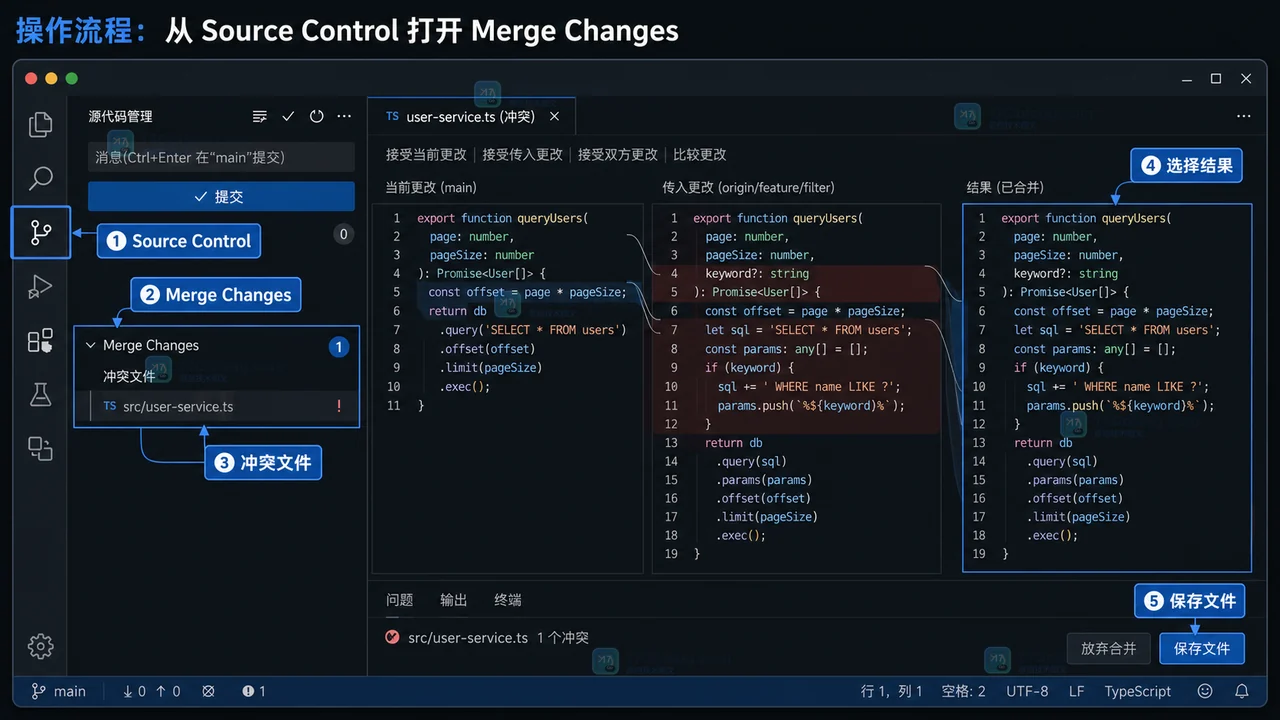Image resolution: width=1280 pixels, height=720 pixels.
Task: Open the editor more actions ellipsis
Action: click(1244, 116)
